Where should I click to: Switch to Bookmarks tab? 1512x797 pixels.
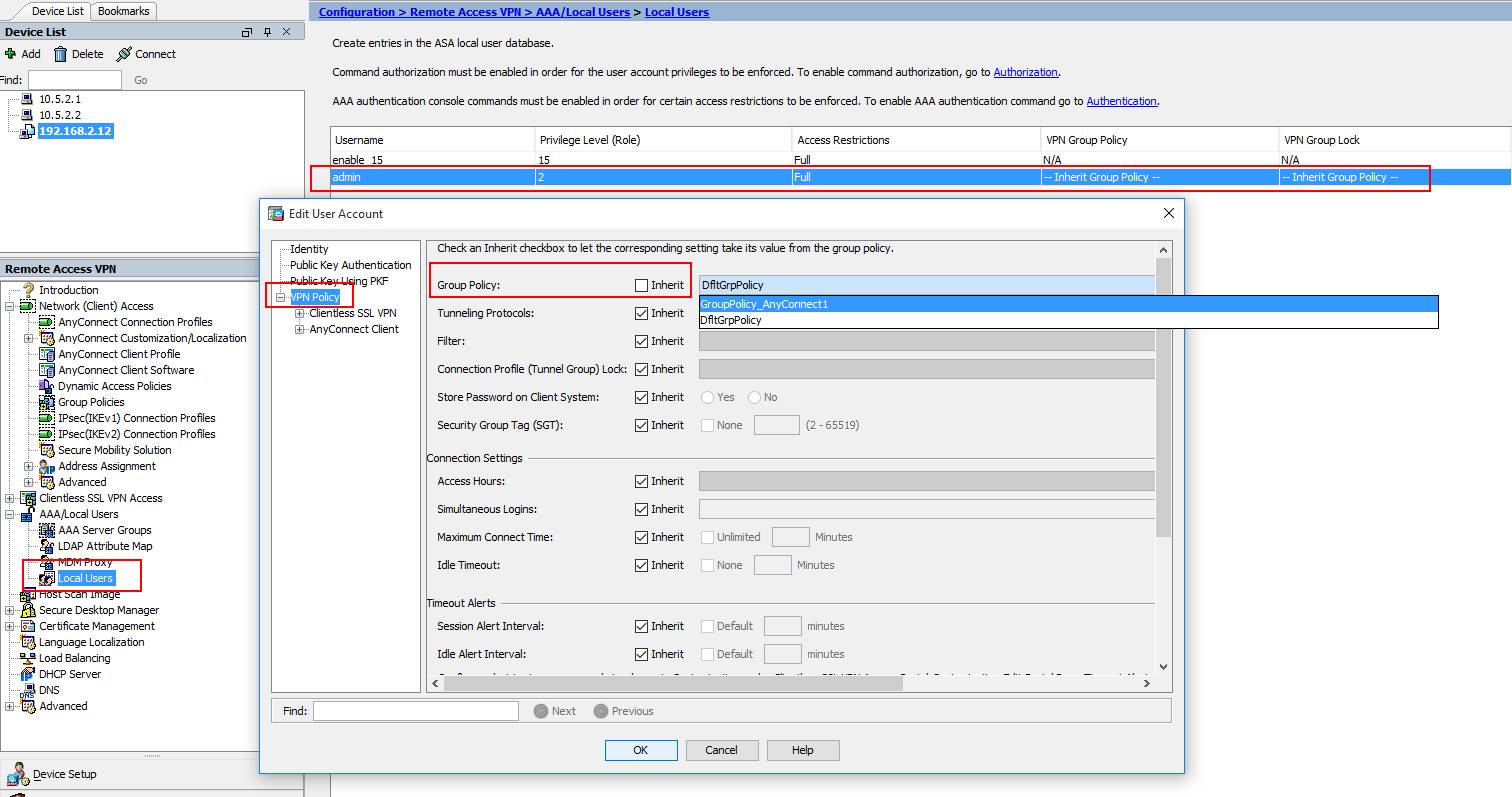coord(124,11)
